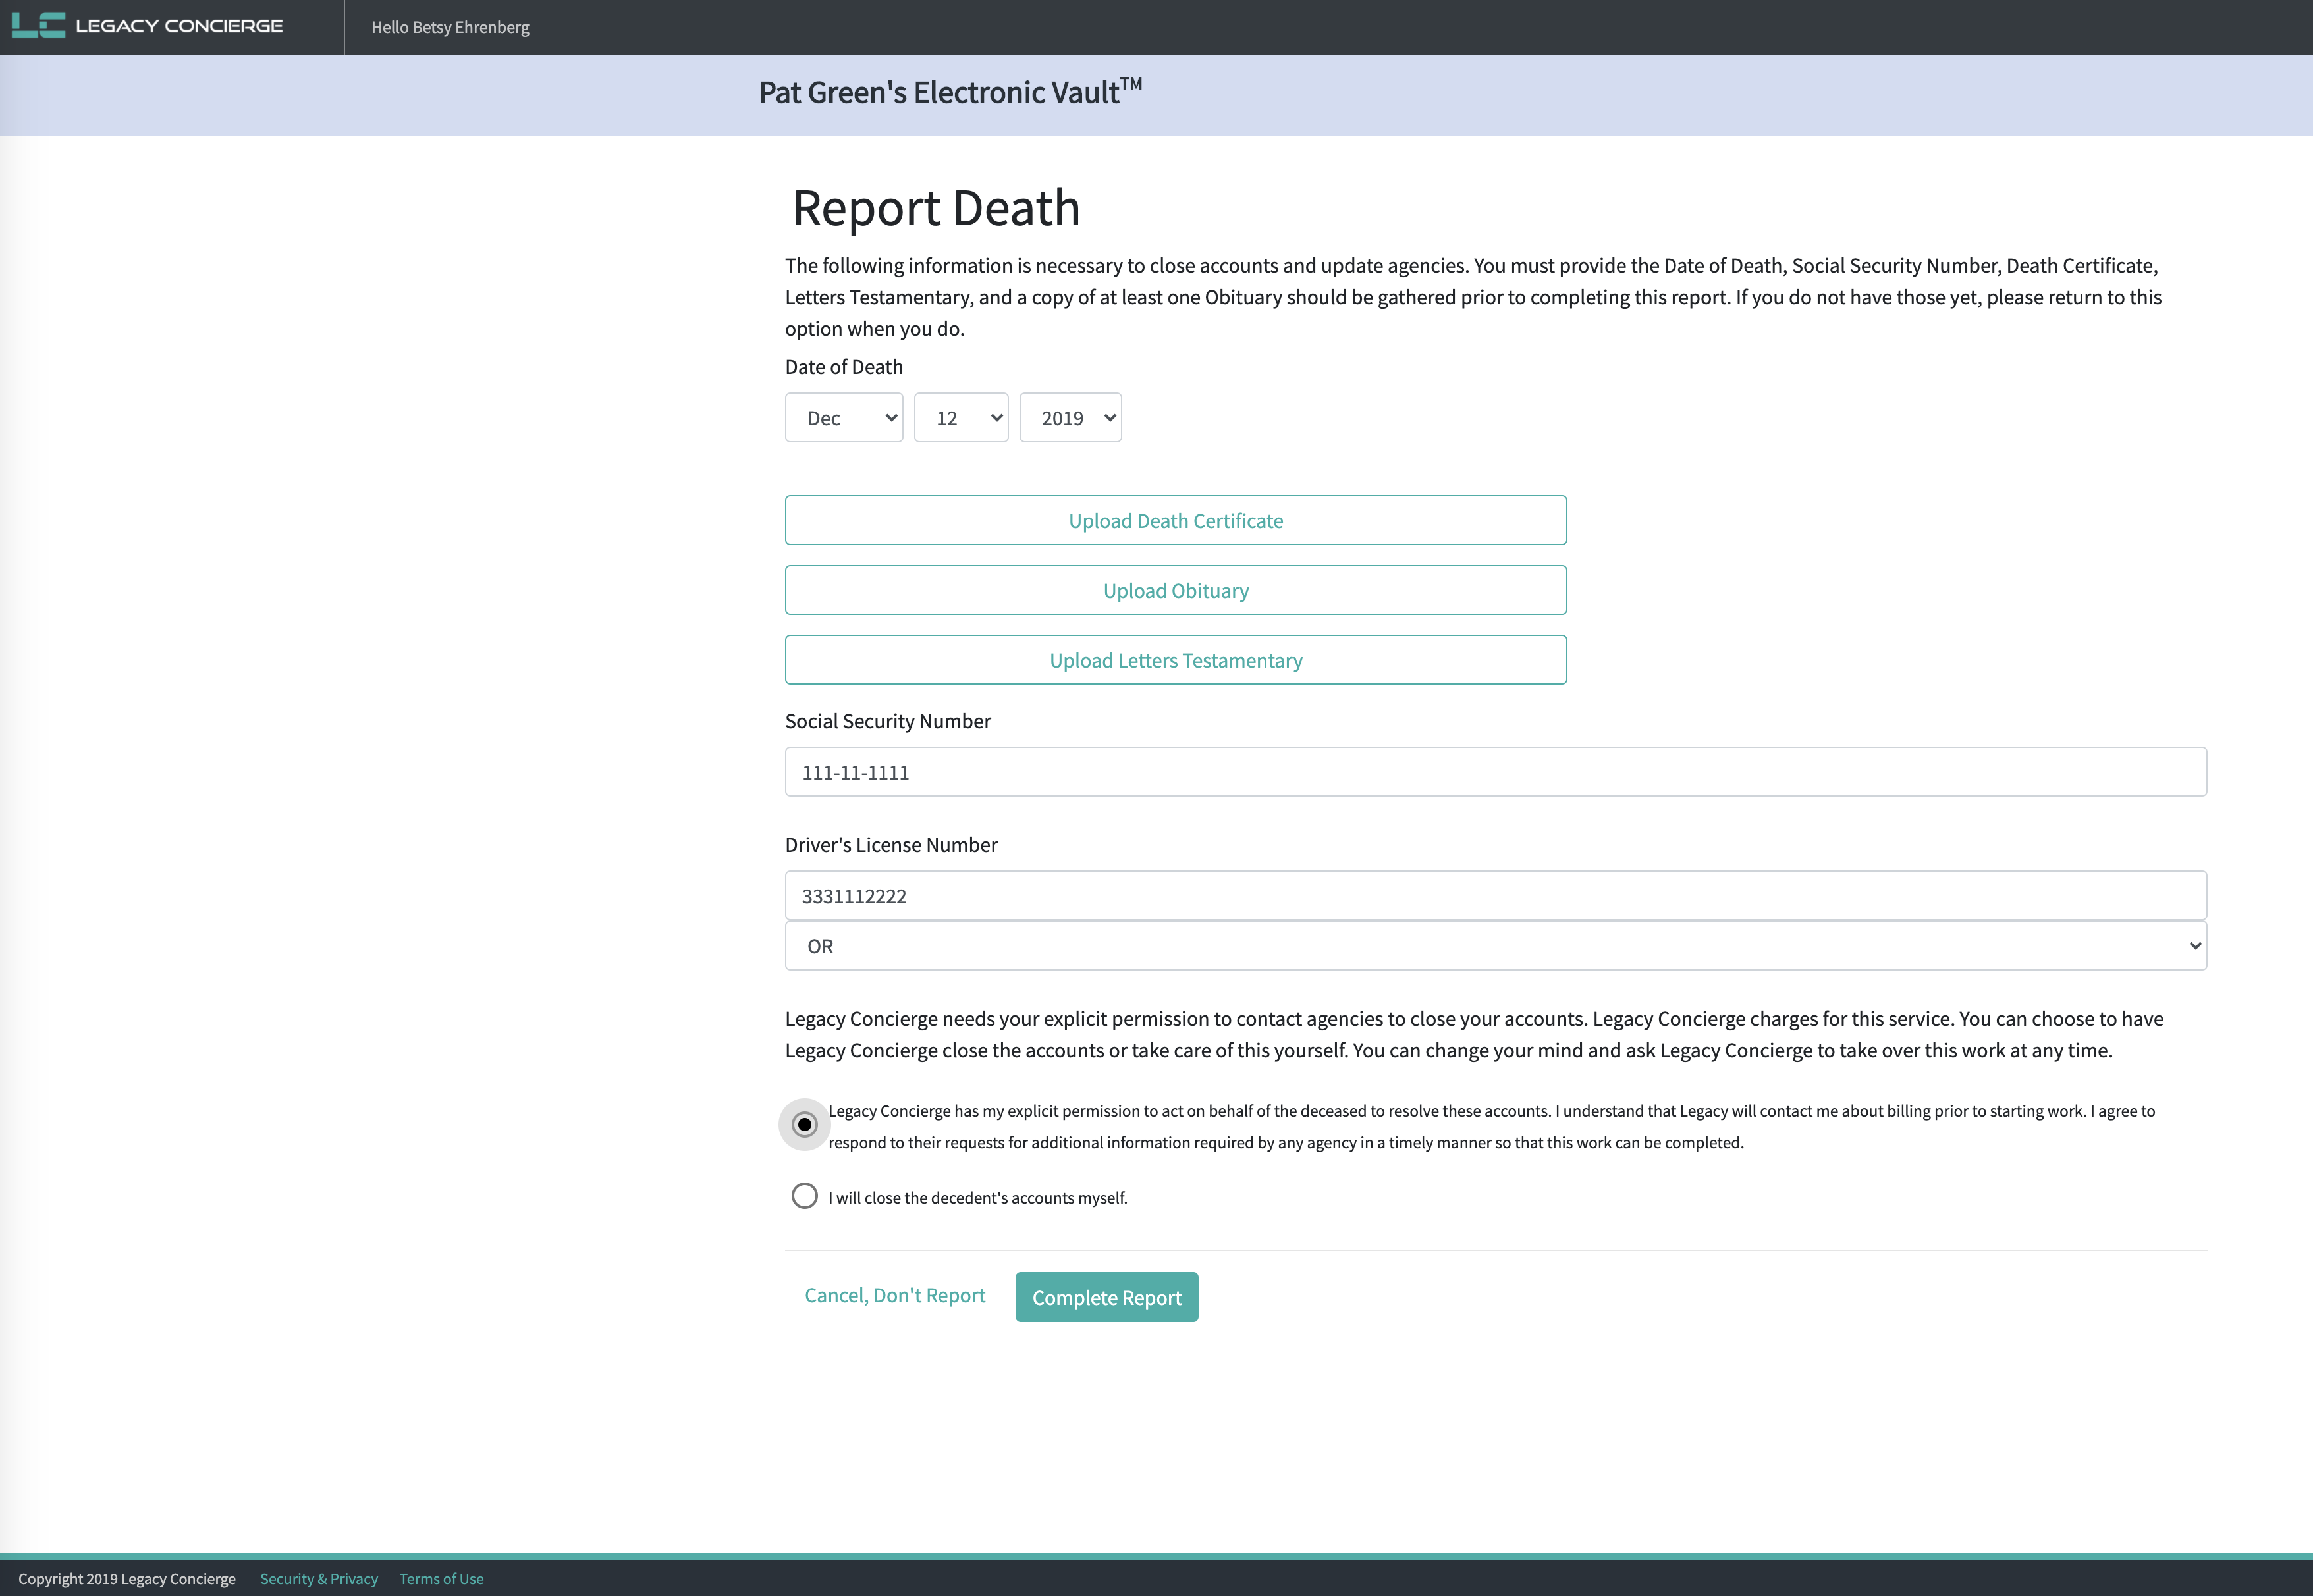Open the death month dropdown showing Dec
This screenshot has height=1596, width=2313.
pyautogui.click(x=843, y=418)
